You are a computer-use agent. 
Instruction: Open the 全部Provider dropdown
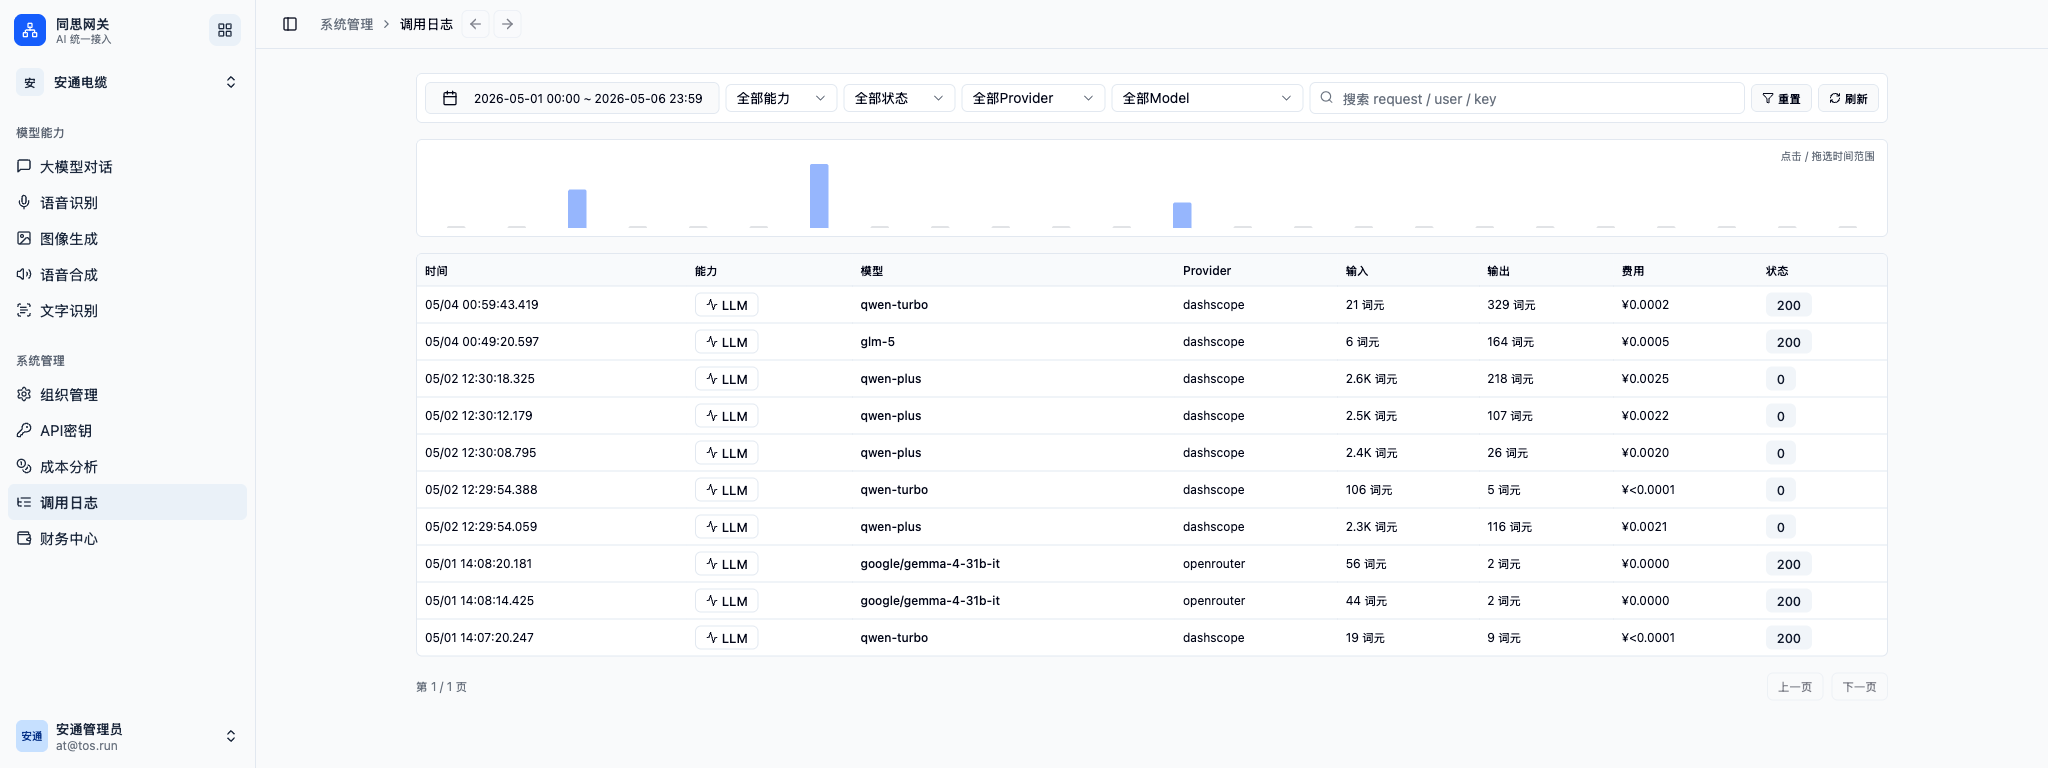click(x=1033, y=98)
